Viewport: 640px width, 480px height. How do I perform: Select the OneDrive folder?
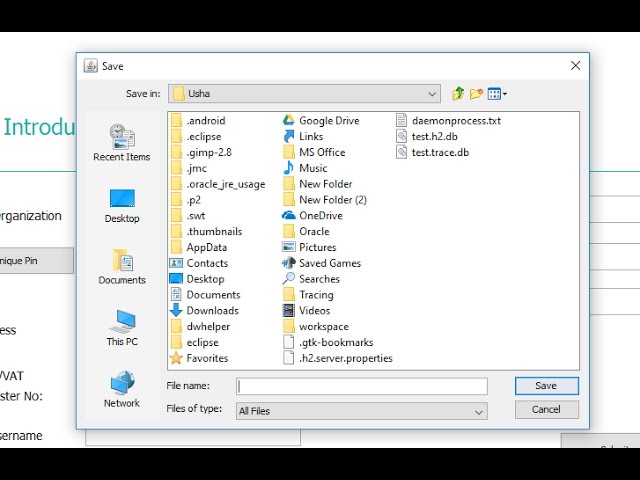(x=312, y=216)
